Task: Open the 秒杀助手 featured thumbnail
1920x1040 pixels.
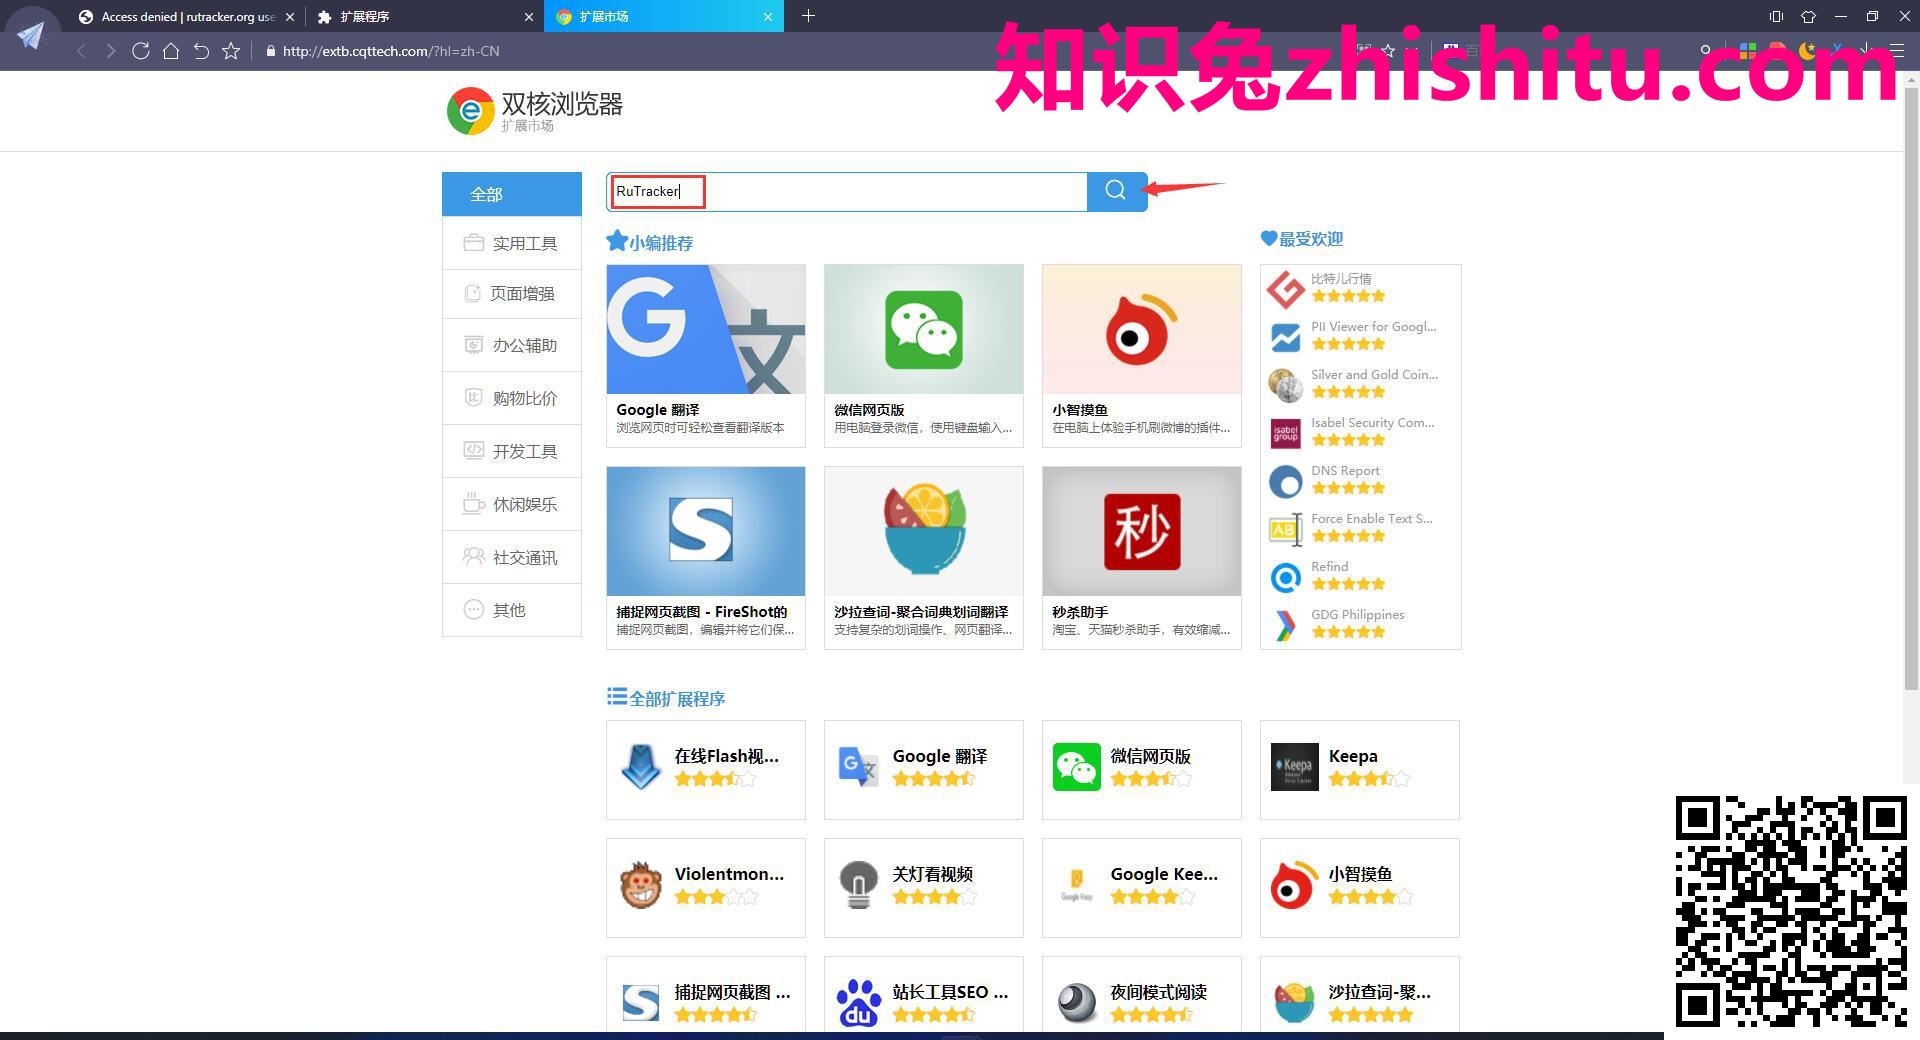Action: click(1141, 531)
